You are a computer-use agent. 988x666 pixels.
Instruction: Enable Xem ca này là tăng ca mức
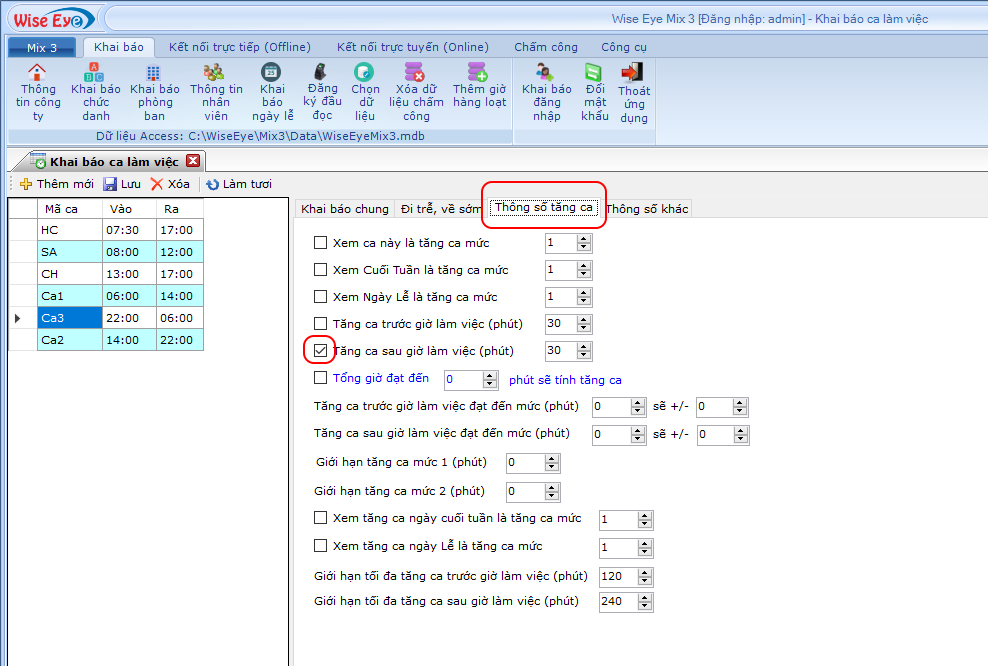321,242
